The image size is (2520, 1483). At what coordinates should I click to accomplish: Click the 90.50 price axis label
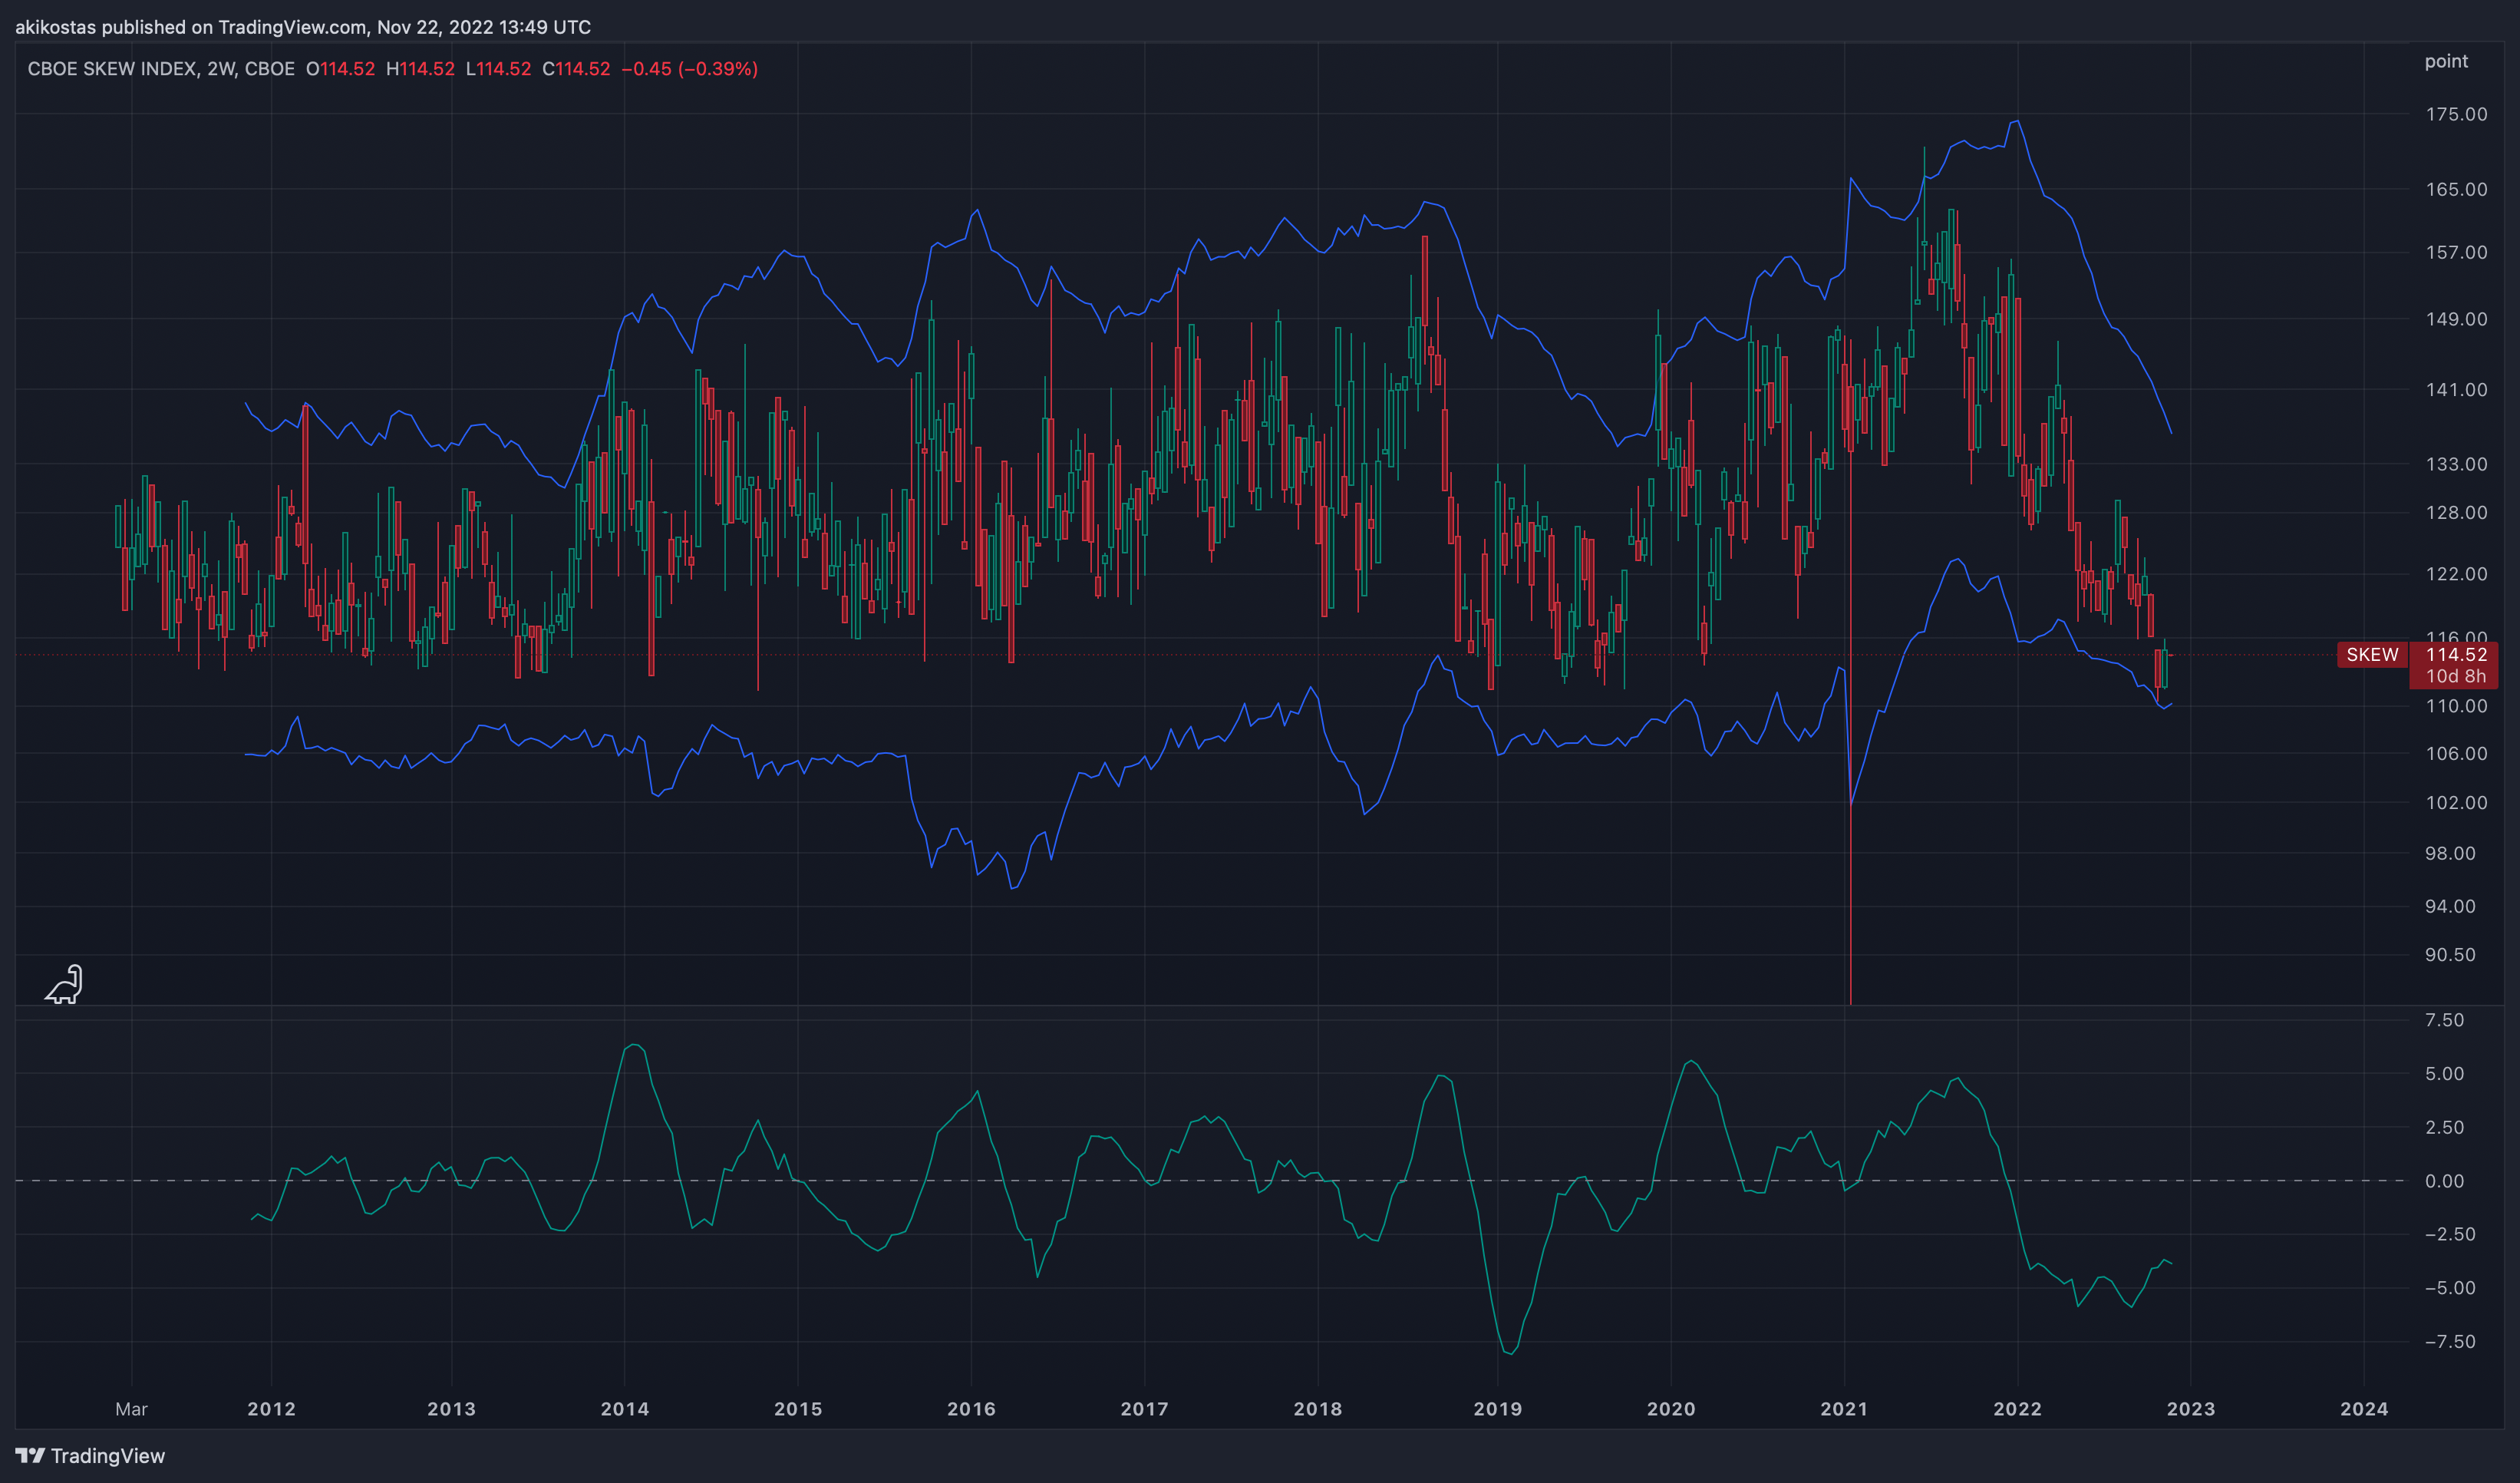coord(2450,955)
